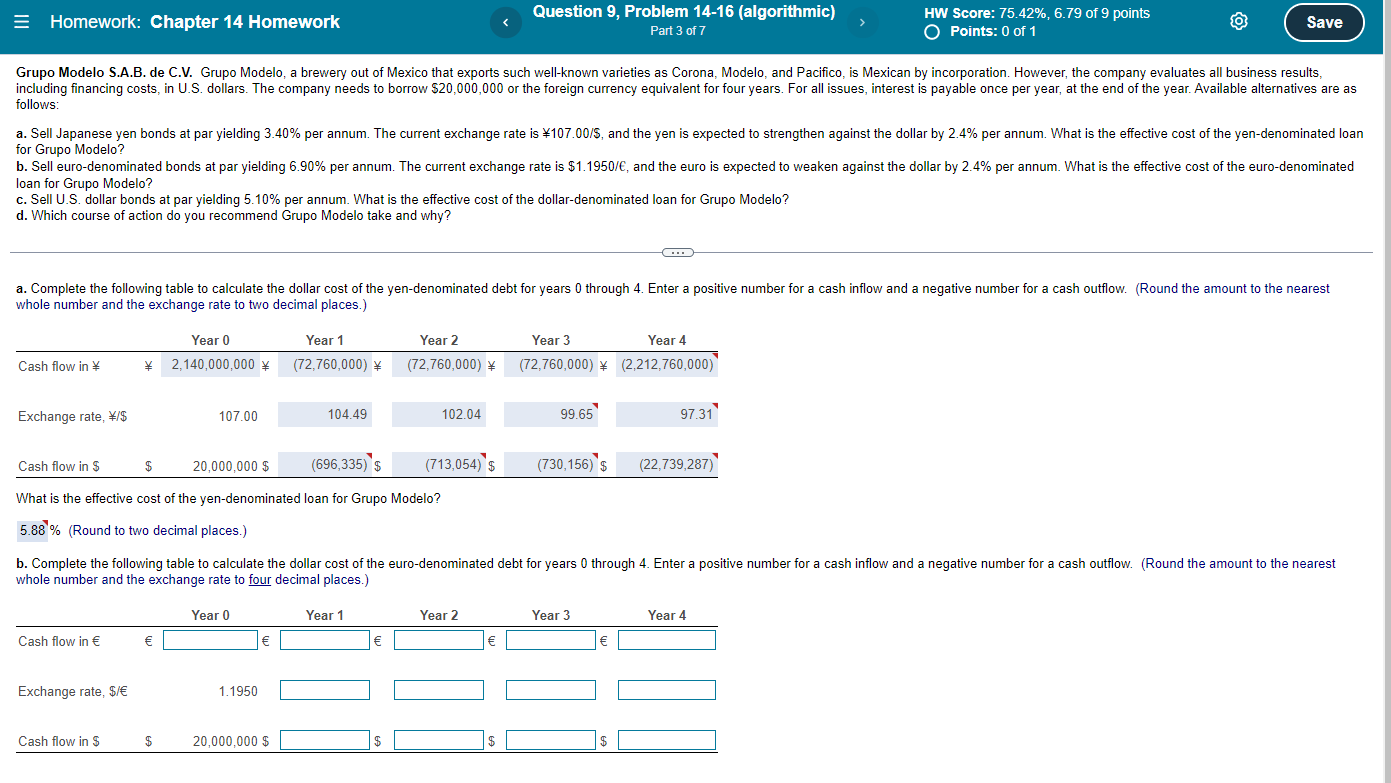Image resolution: width=1391 pixels, height=783 pixels.
Task: Click the Save button
Action: point(1324,21)
